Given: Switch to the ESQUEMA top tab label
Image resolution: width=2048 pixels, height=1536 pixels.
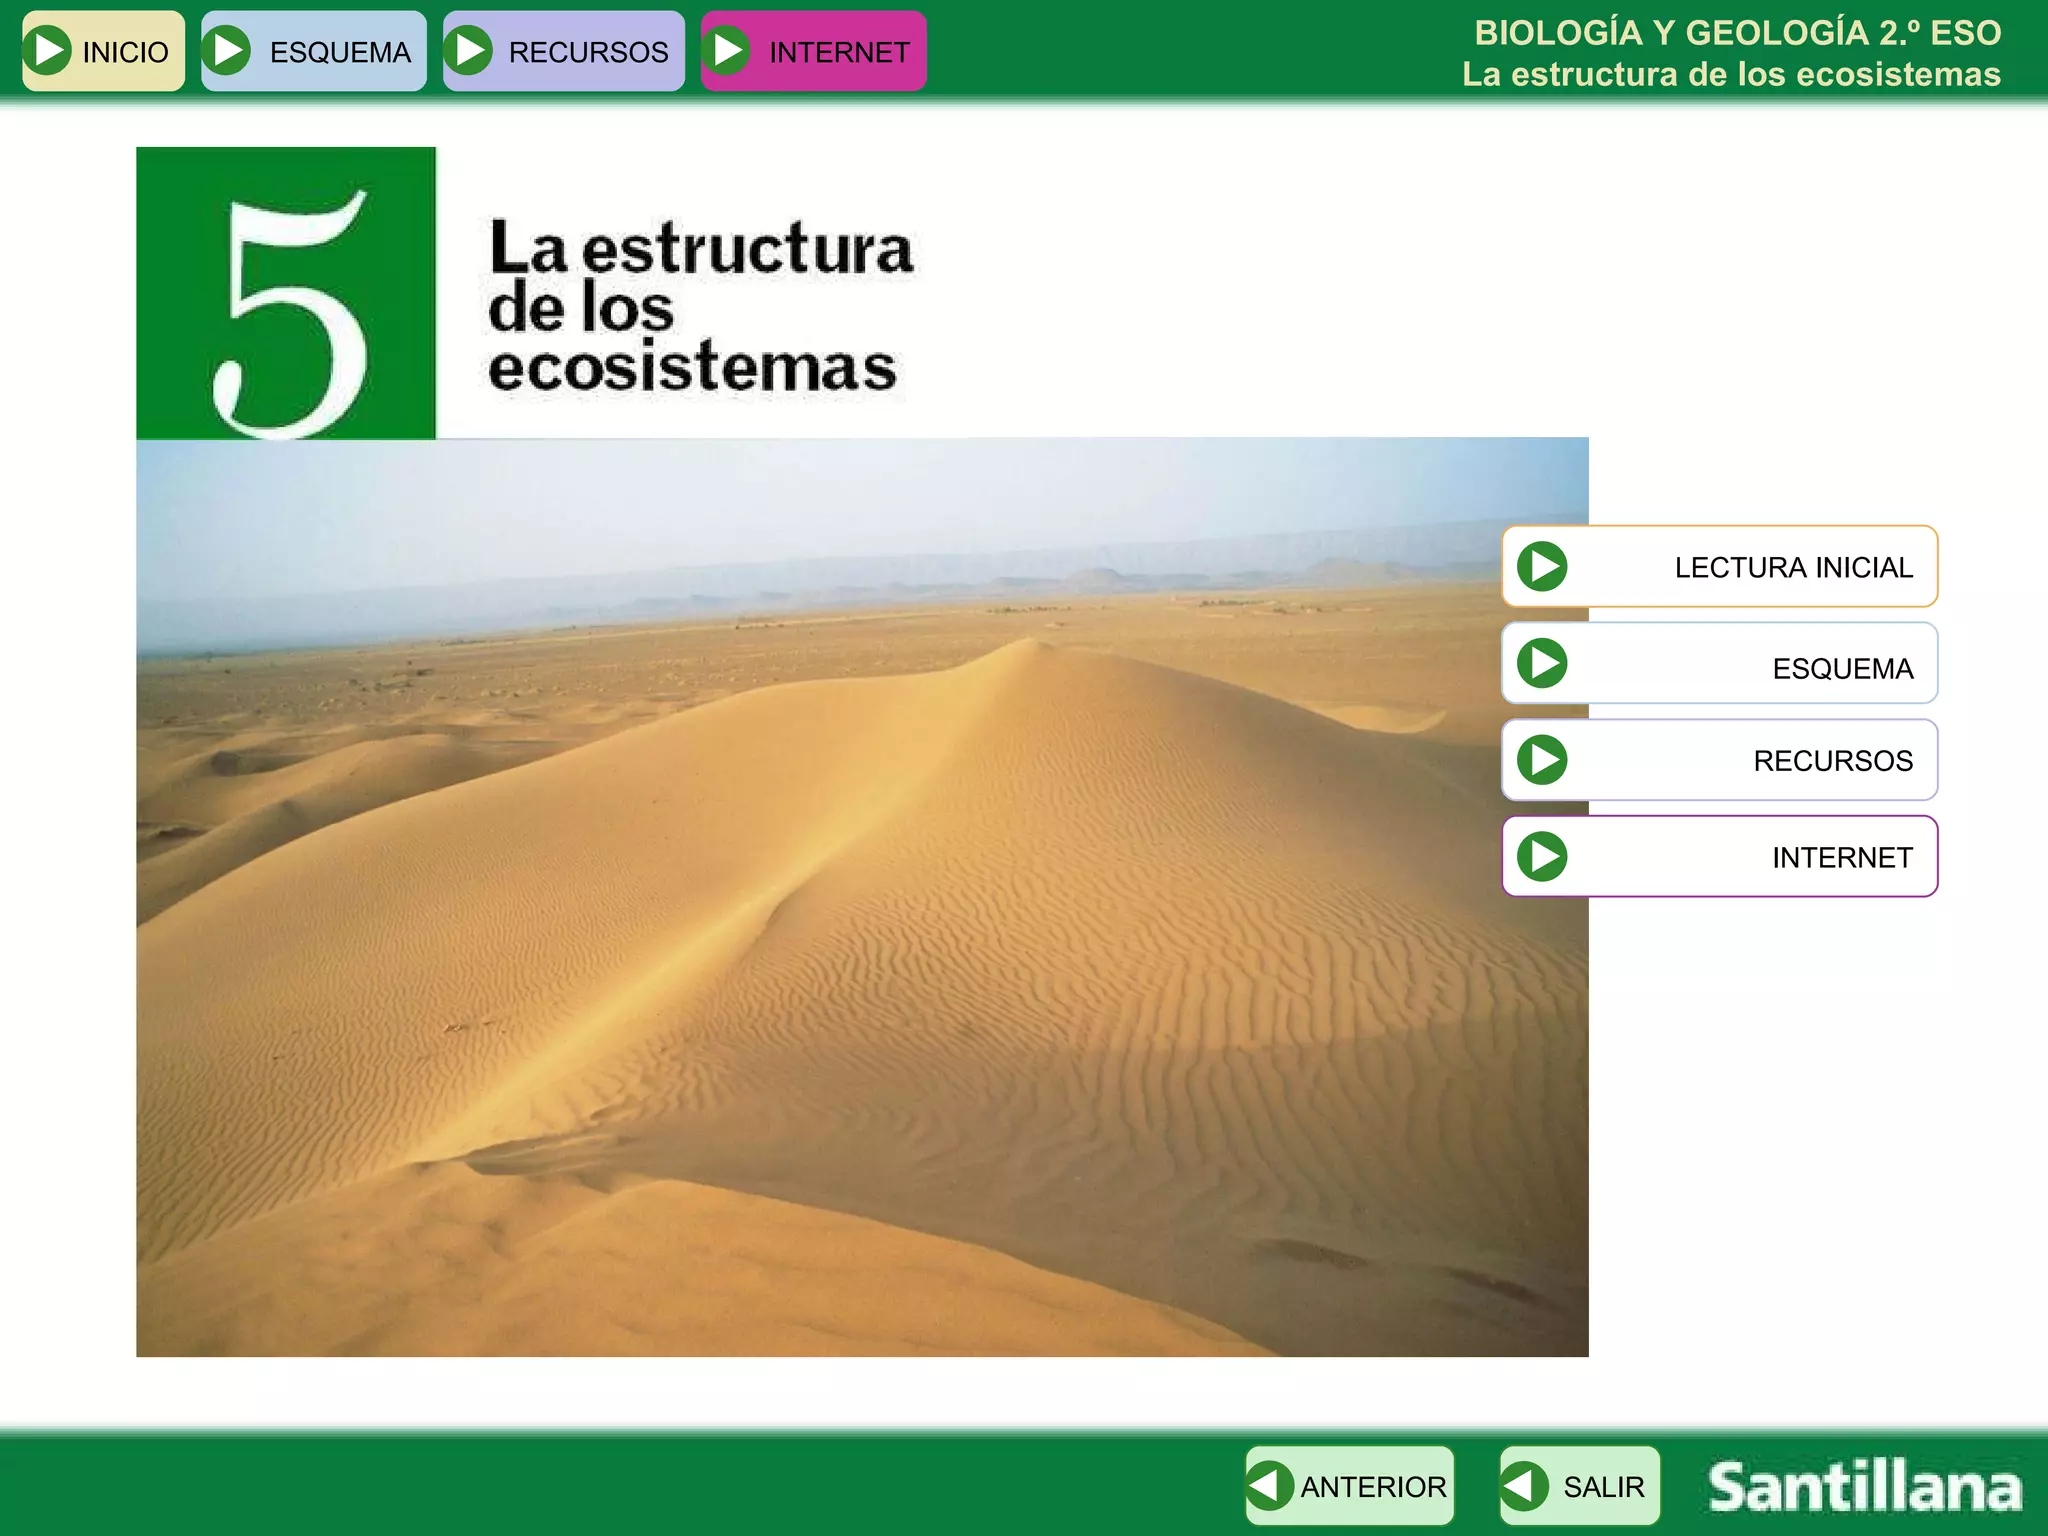Looking at the screenshot, I should (x=340, y=52).
